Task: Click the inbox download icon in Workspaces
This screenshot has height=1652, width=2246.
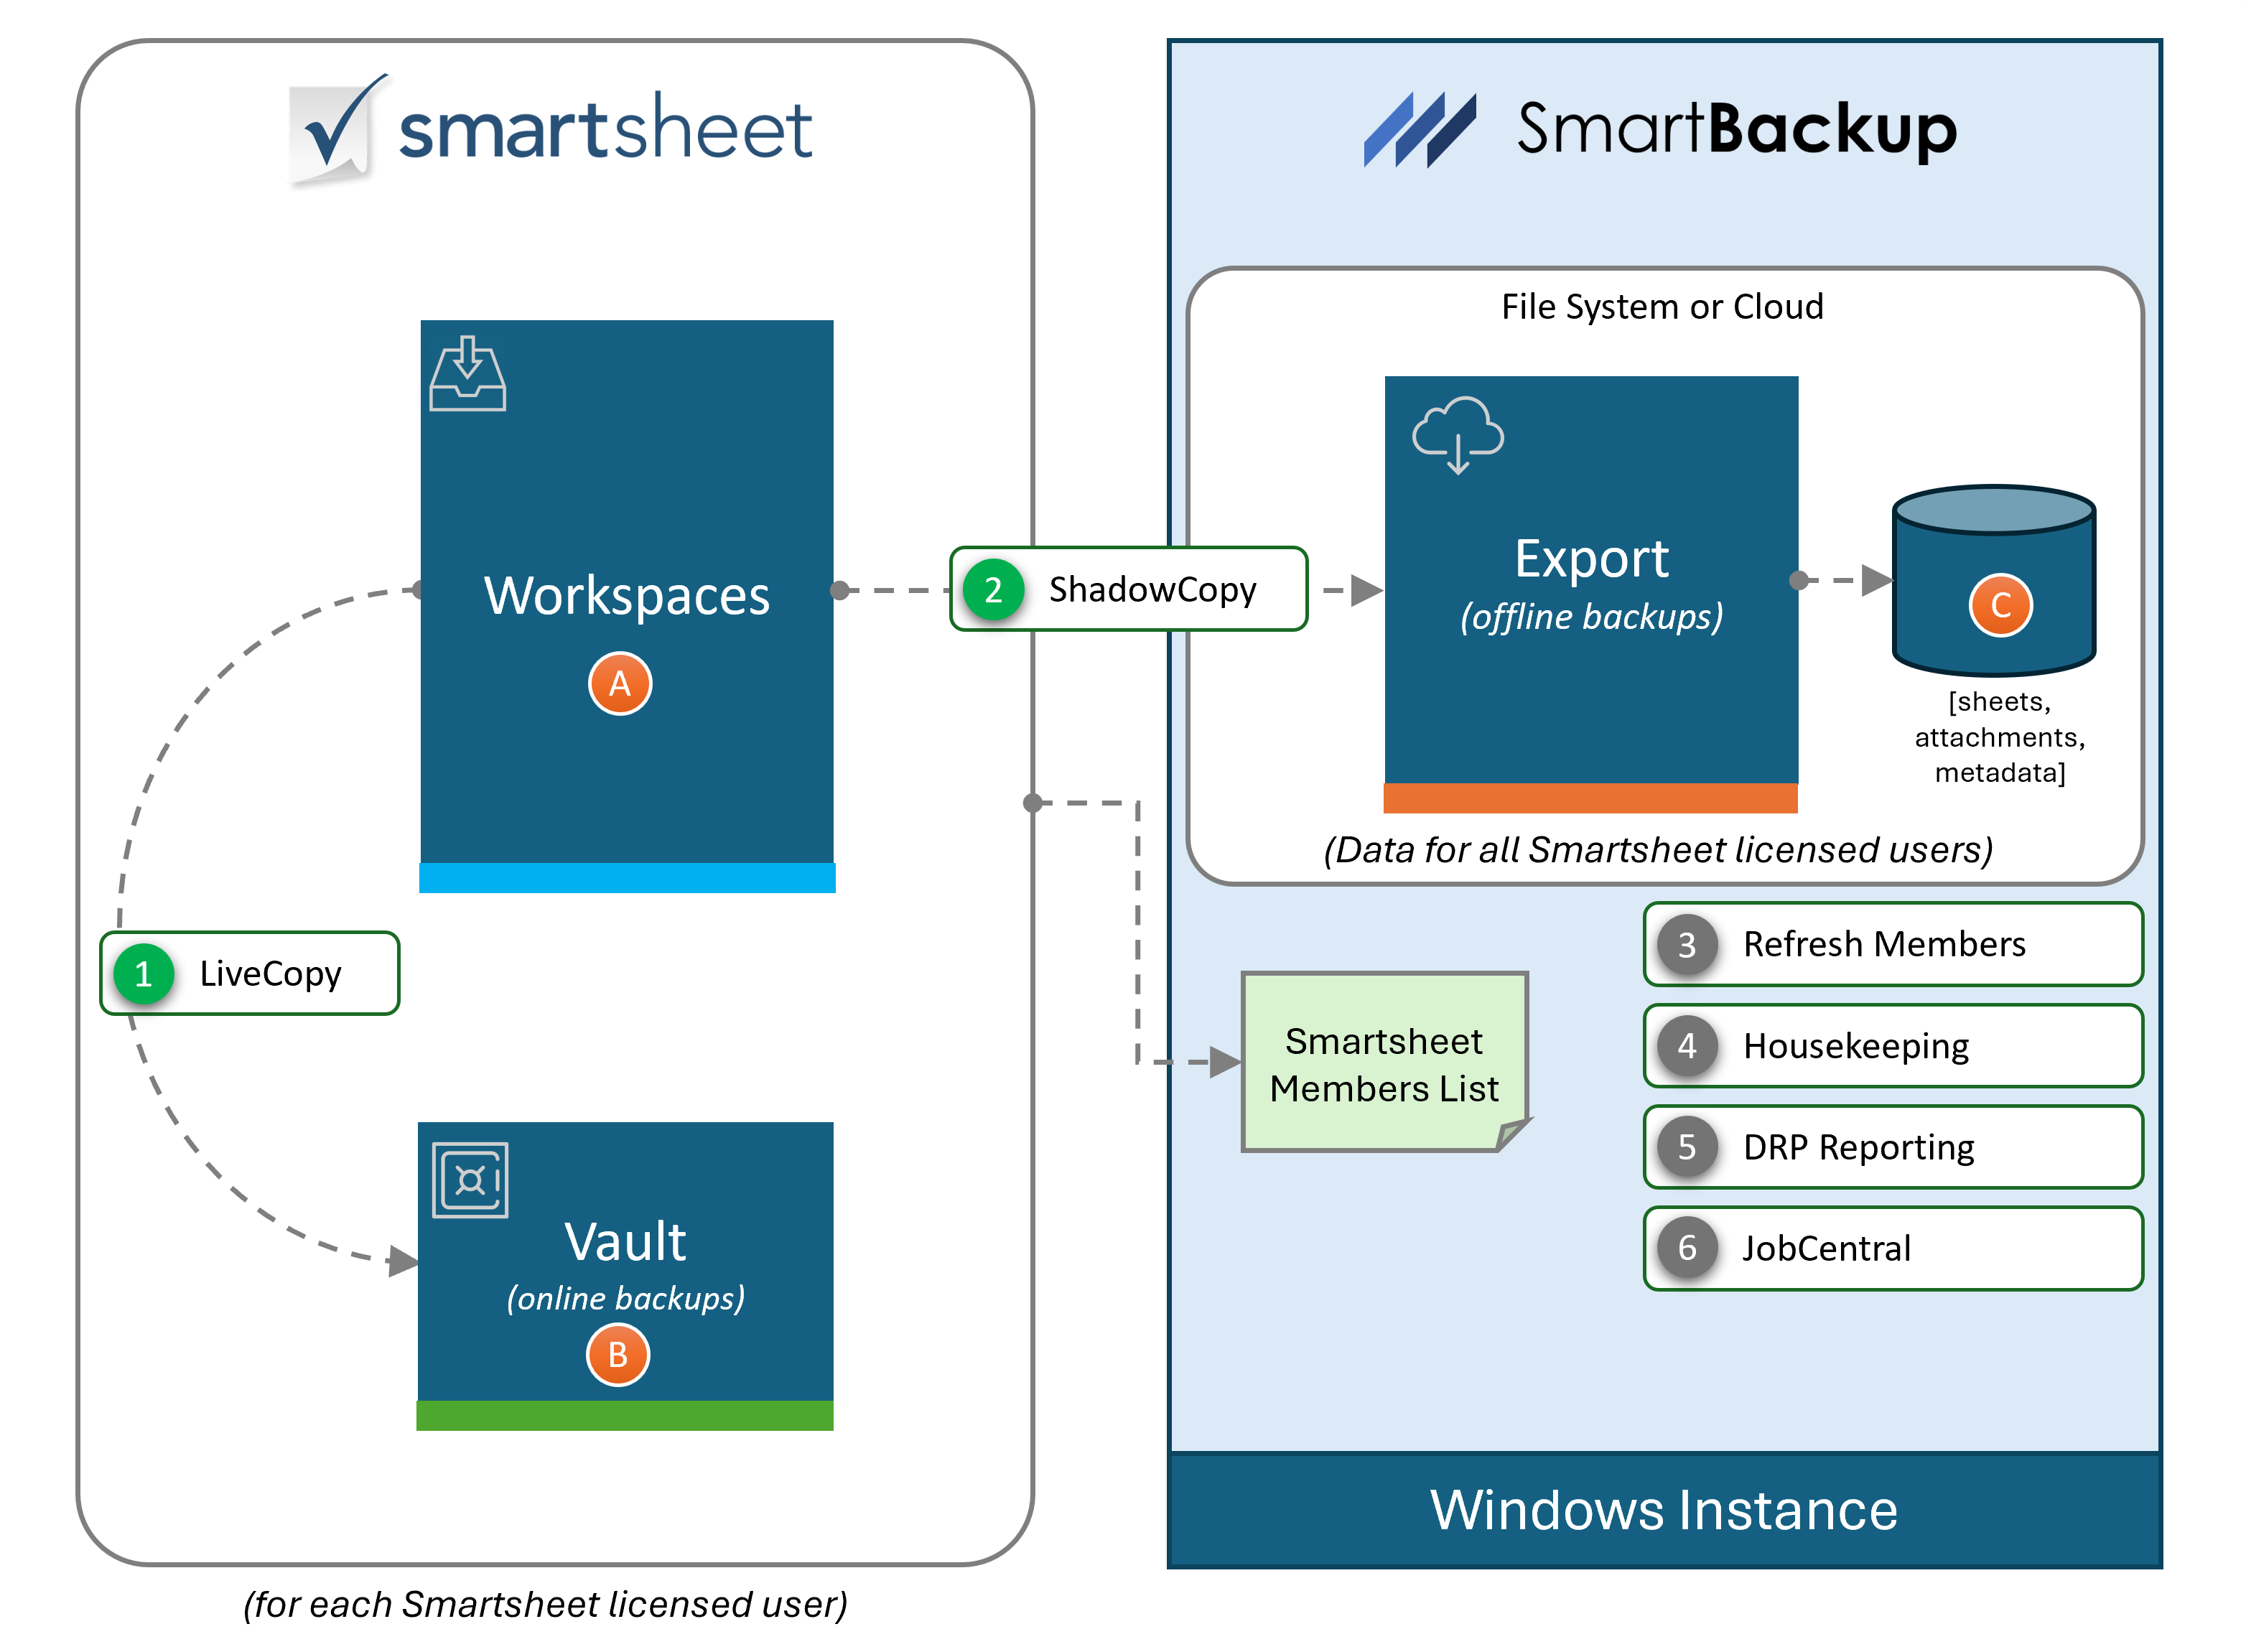Action: (x=467, y=374)
